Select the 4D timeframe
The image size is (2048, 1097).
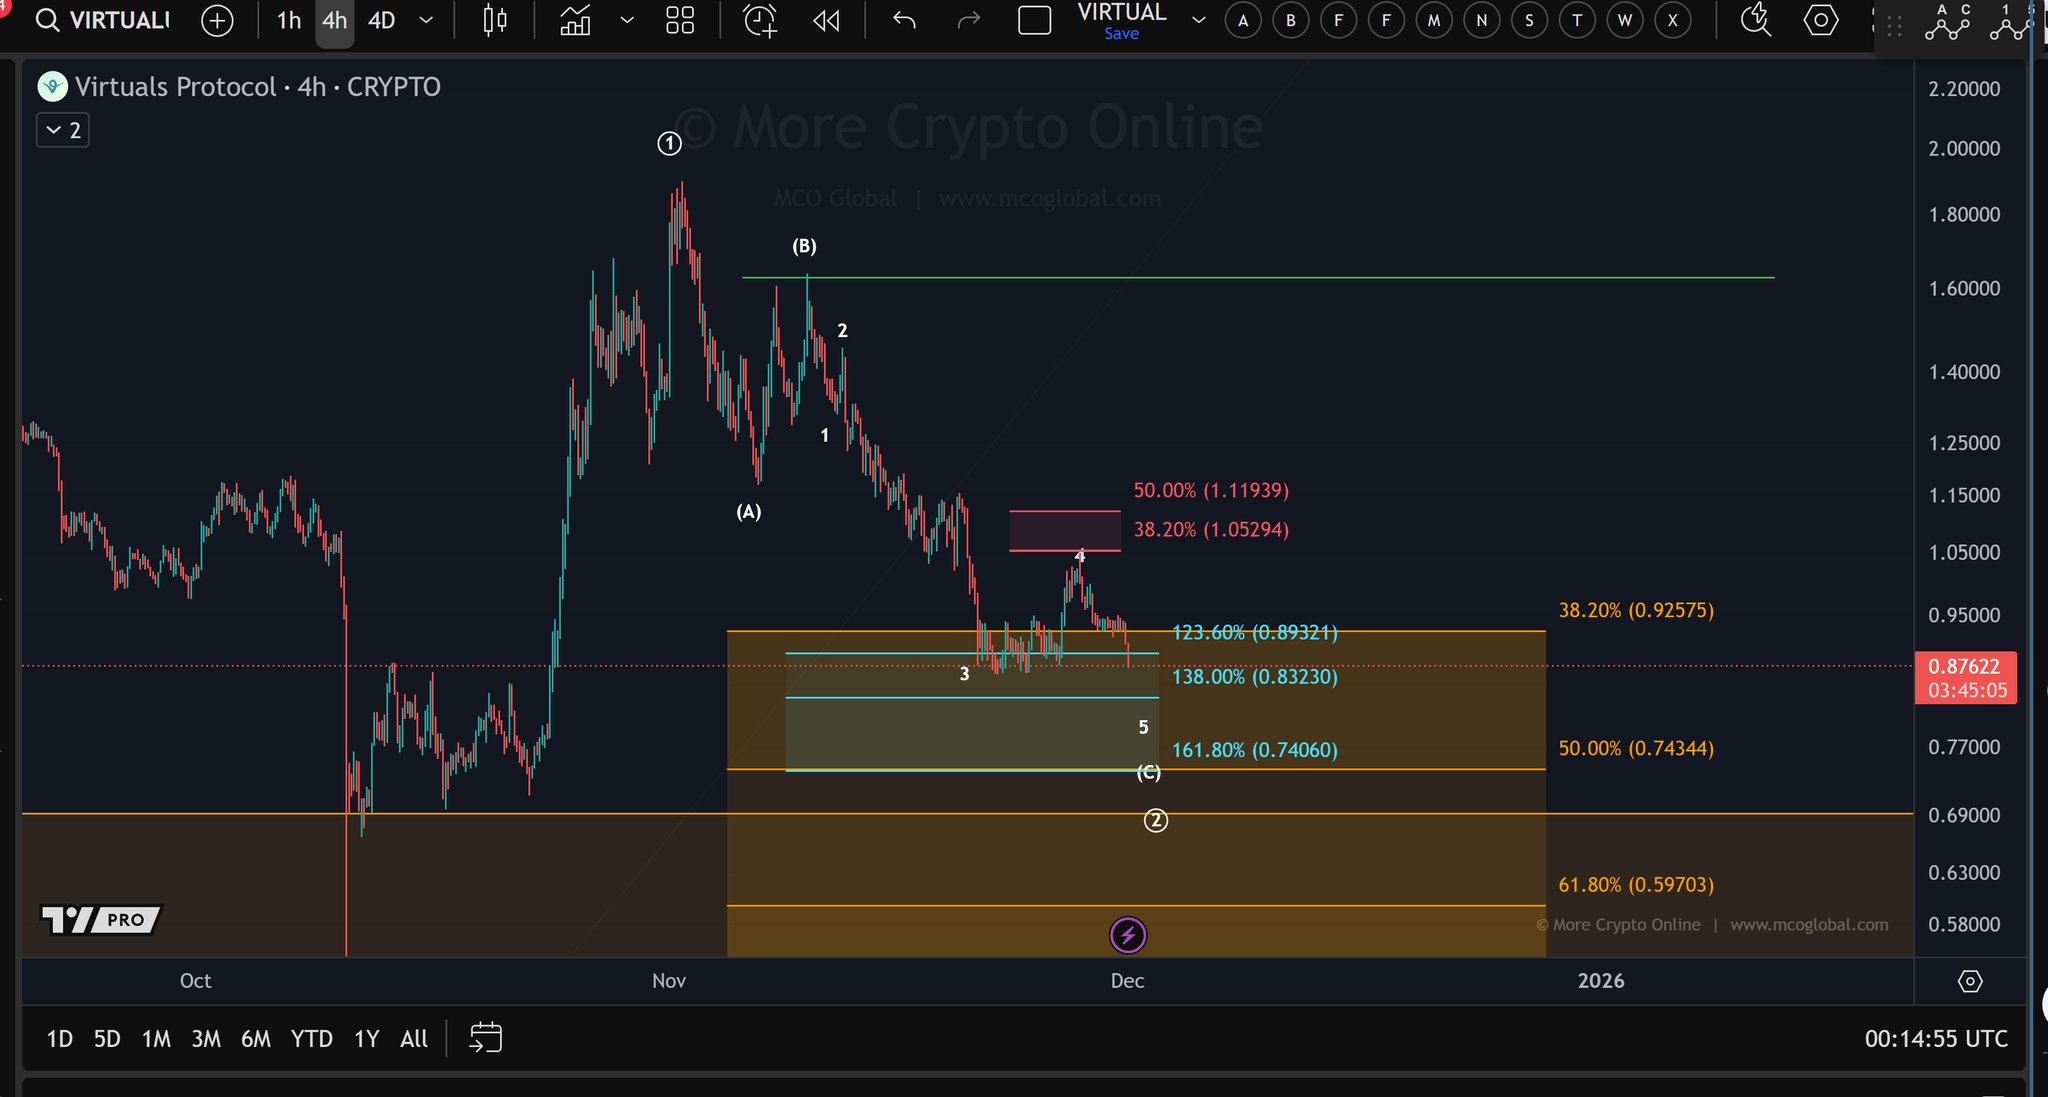[381, 20]
